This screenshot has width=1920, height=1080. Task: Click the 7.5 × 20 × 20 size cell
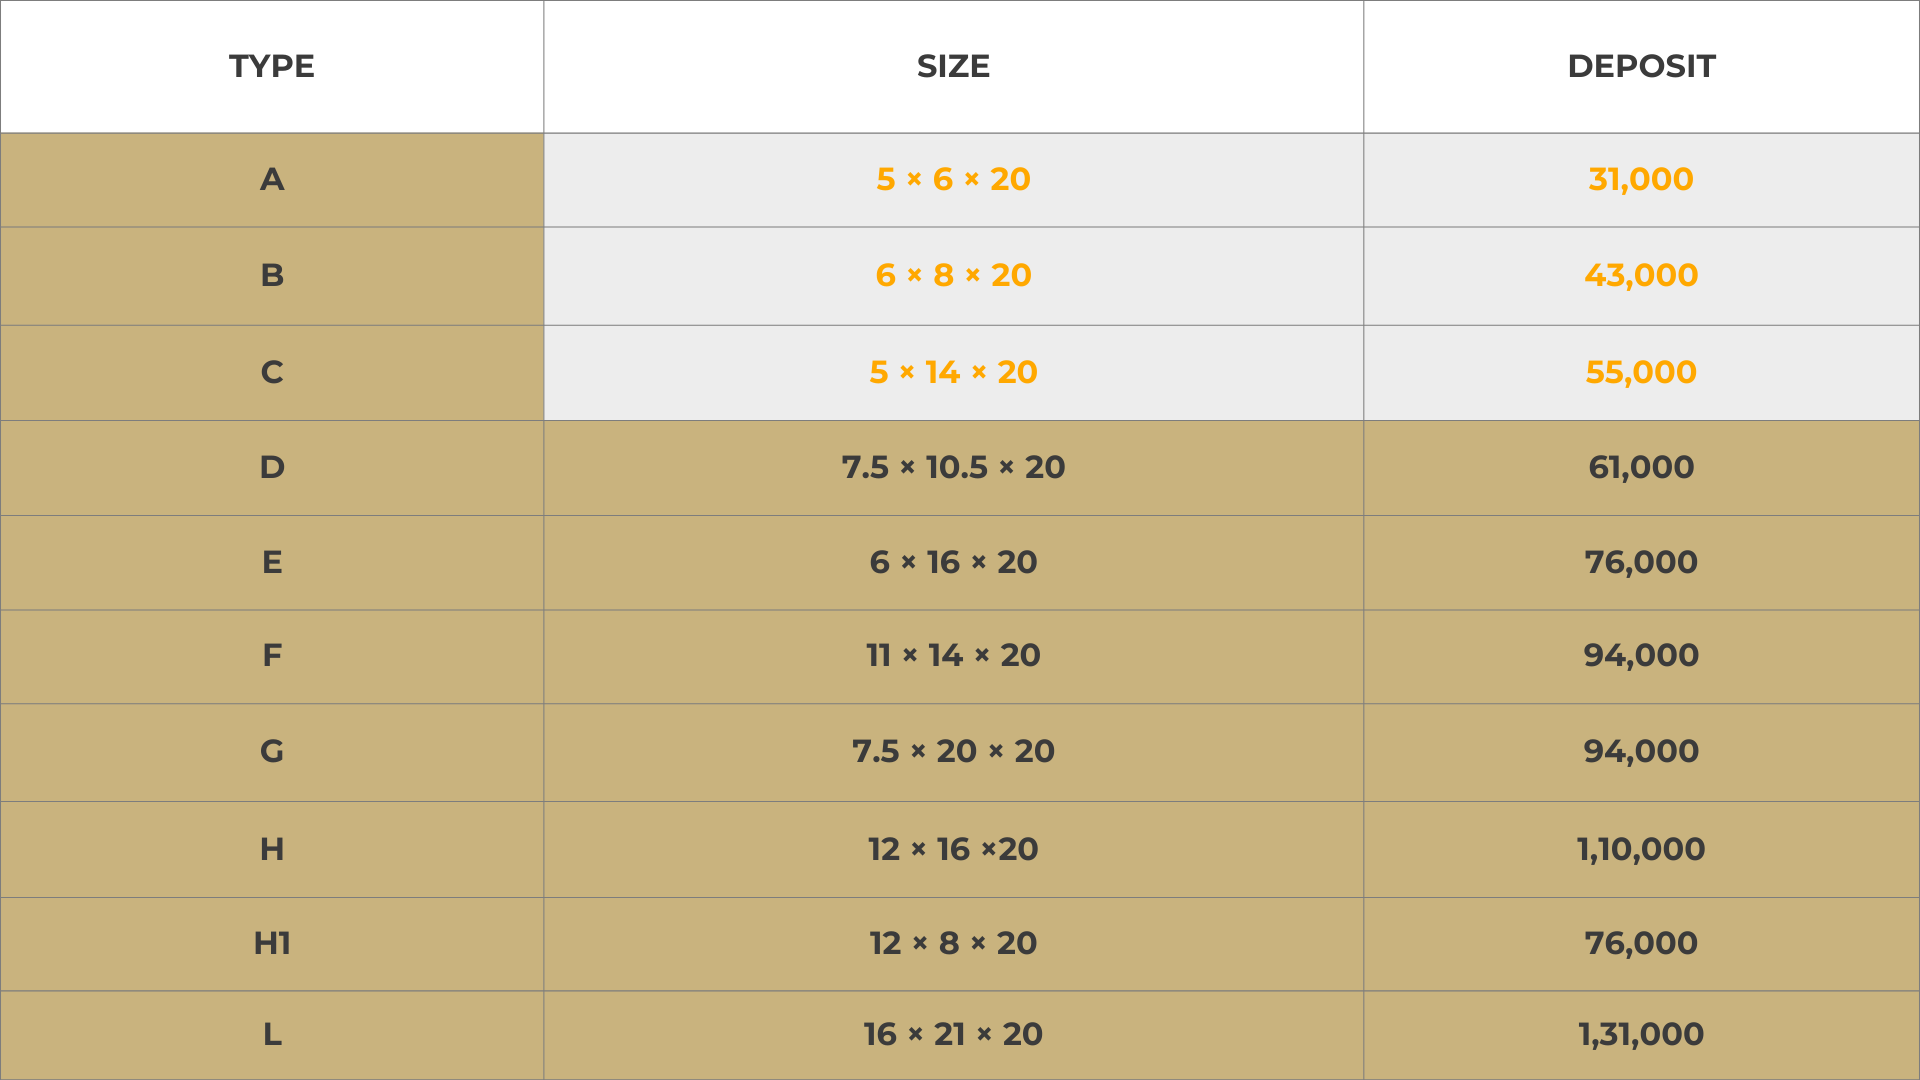tap(953, 751)
